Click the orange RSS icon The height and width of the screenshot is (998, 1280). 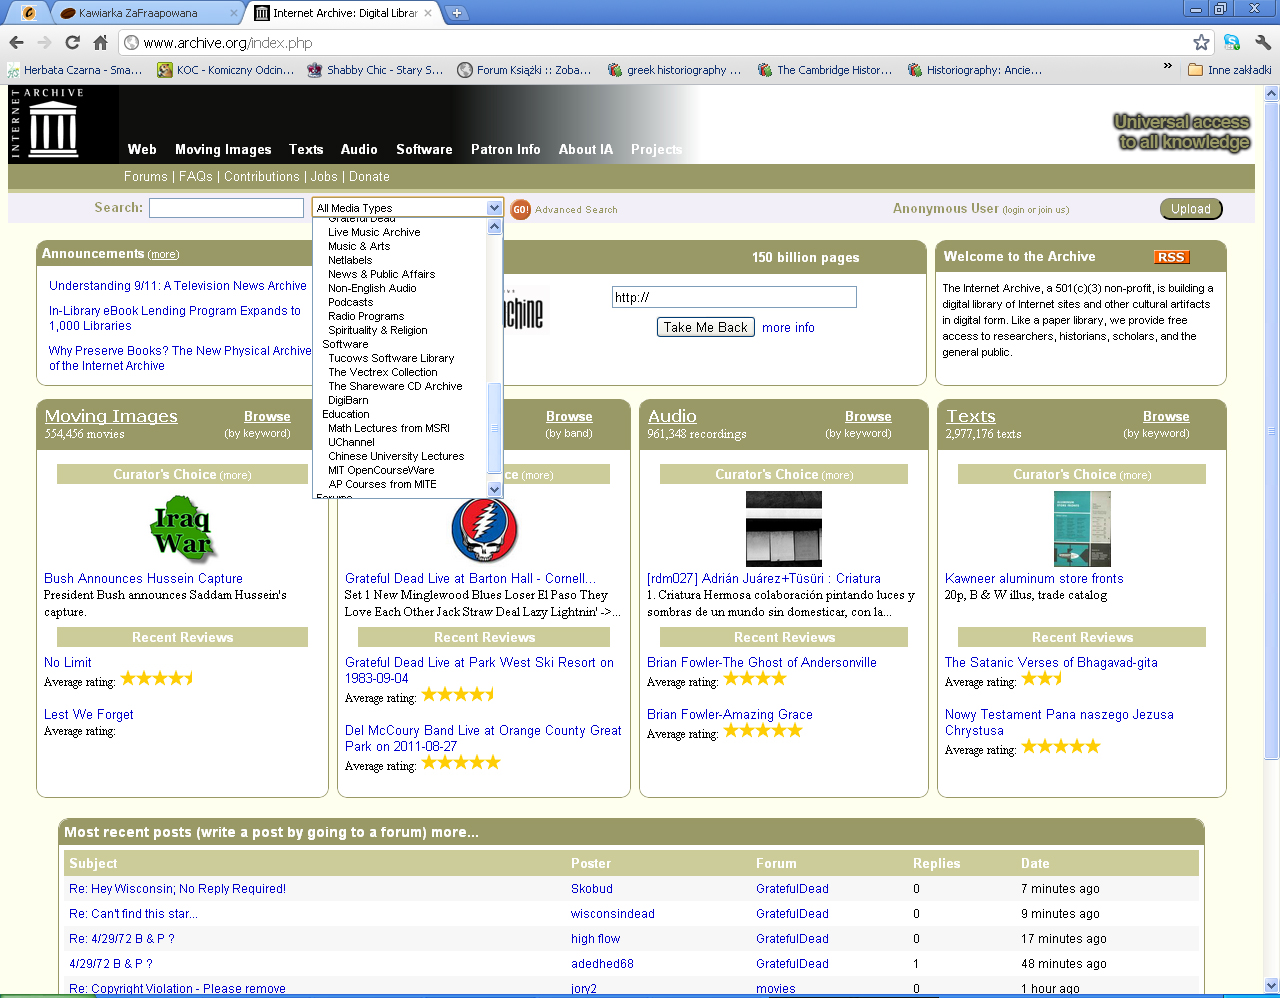1170,257
